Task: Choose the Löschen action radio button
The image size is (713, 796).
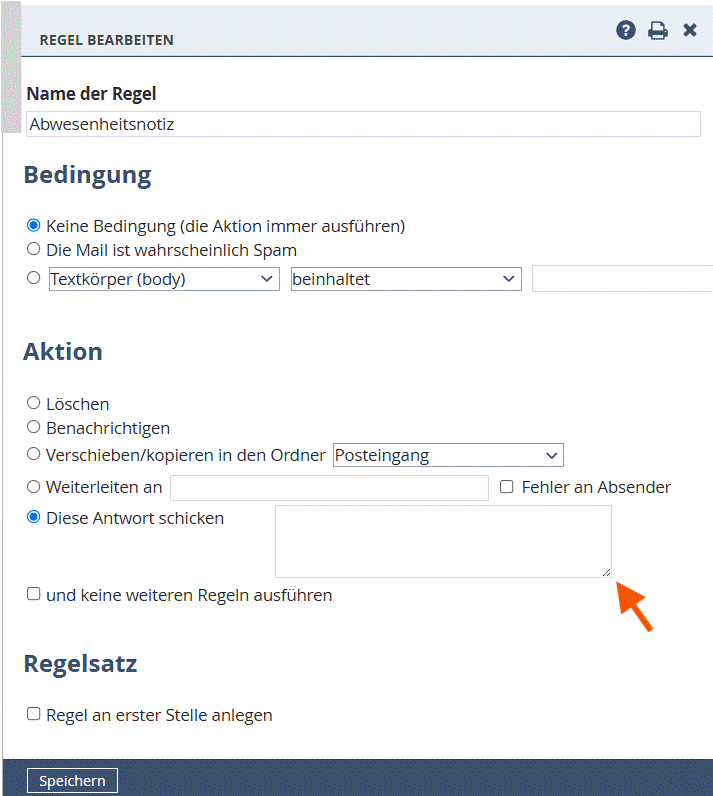Action: click(x=34, y=404)
